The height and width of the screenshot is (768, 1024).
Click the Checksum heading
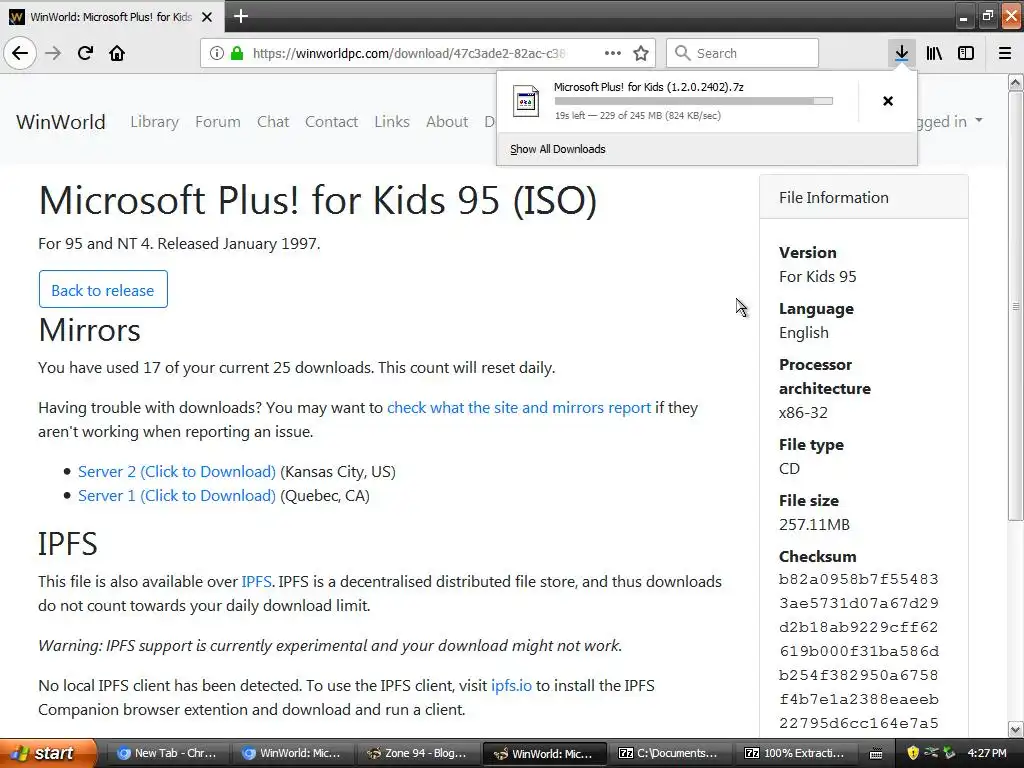click(x=818, y=556)
